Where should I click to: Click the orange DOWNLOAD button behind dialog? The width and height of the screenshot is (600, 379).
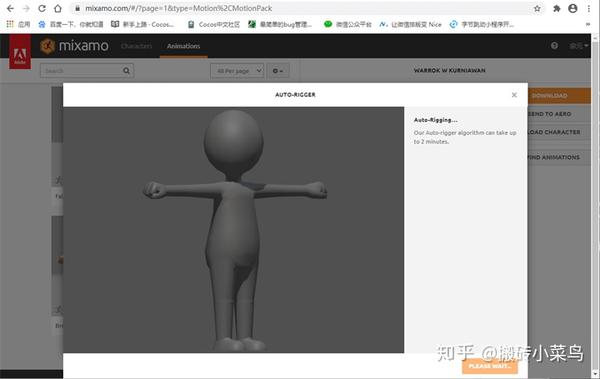click(559, 96)
